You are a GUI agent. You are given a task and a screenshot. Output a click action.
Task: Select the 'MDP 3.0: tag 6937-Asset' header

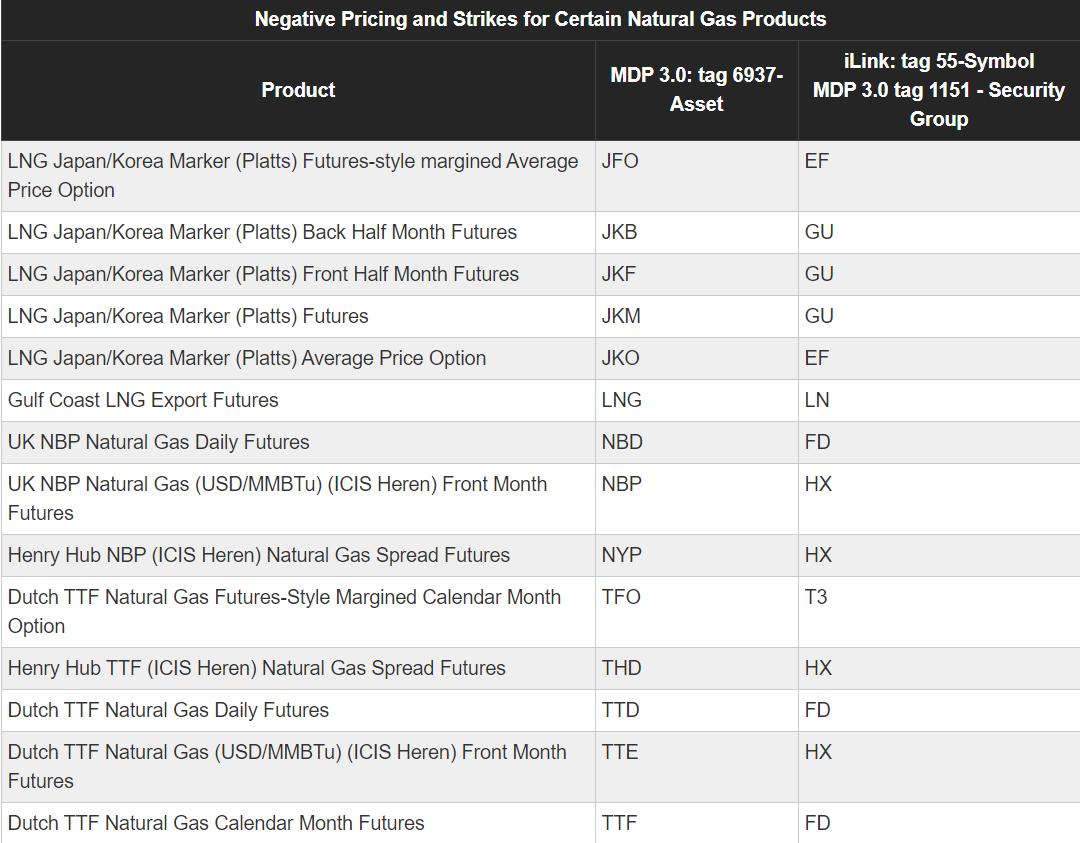[x=696, y=90]
